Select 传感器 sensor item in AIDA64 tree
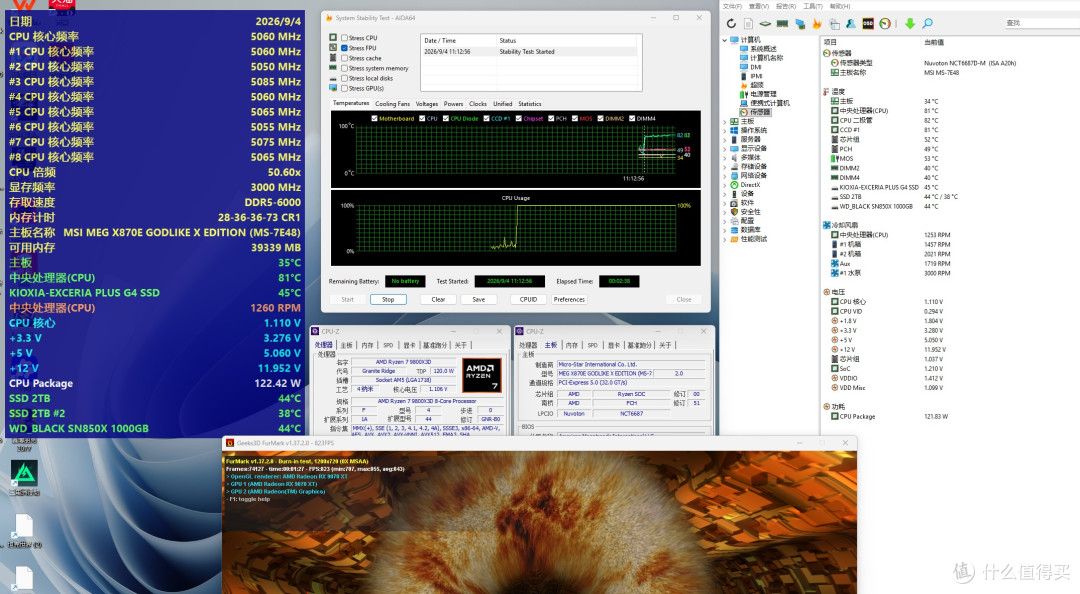1080x594 pixels. (x=760, y=112)
